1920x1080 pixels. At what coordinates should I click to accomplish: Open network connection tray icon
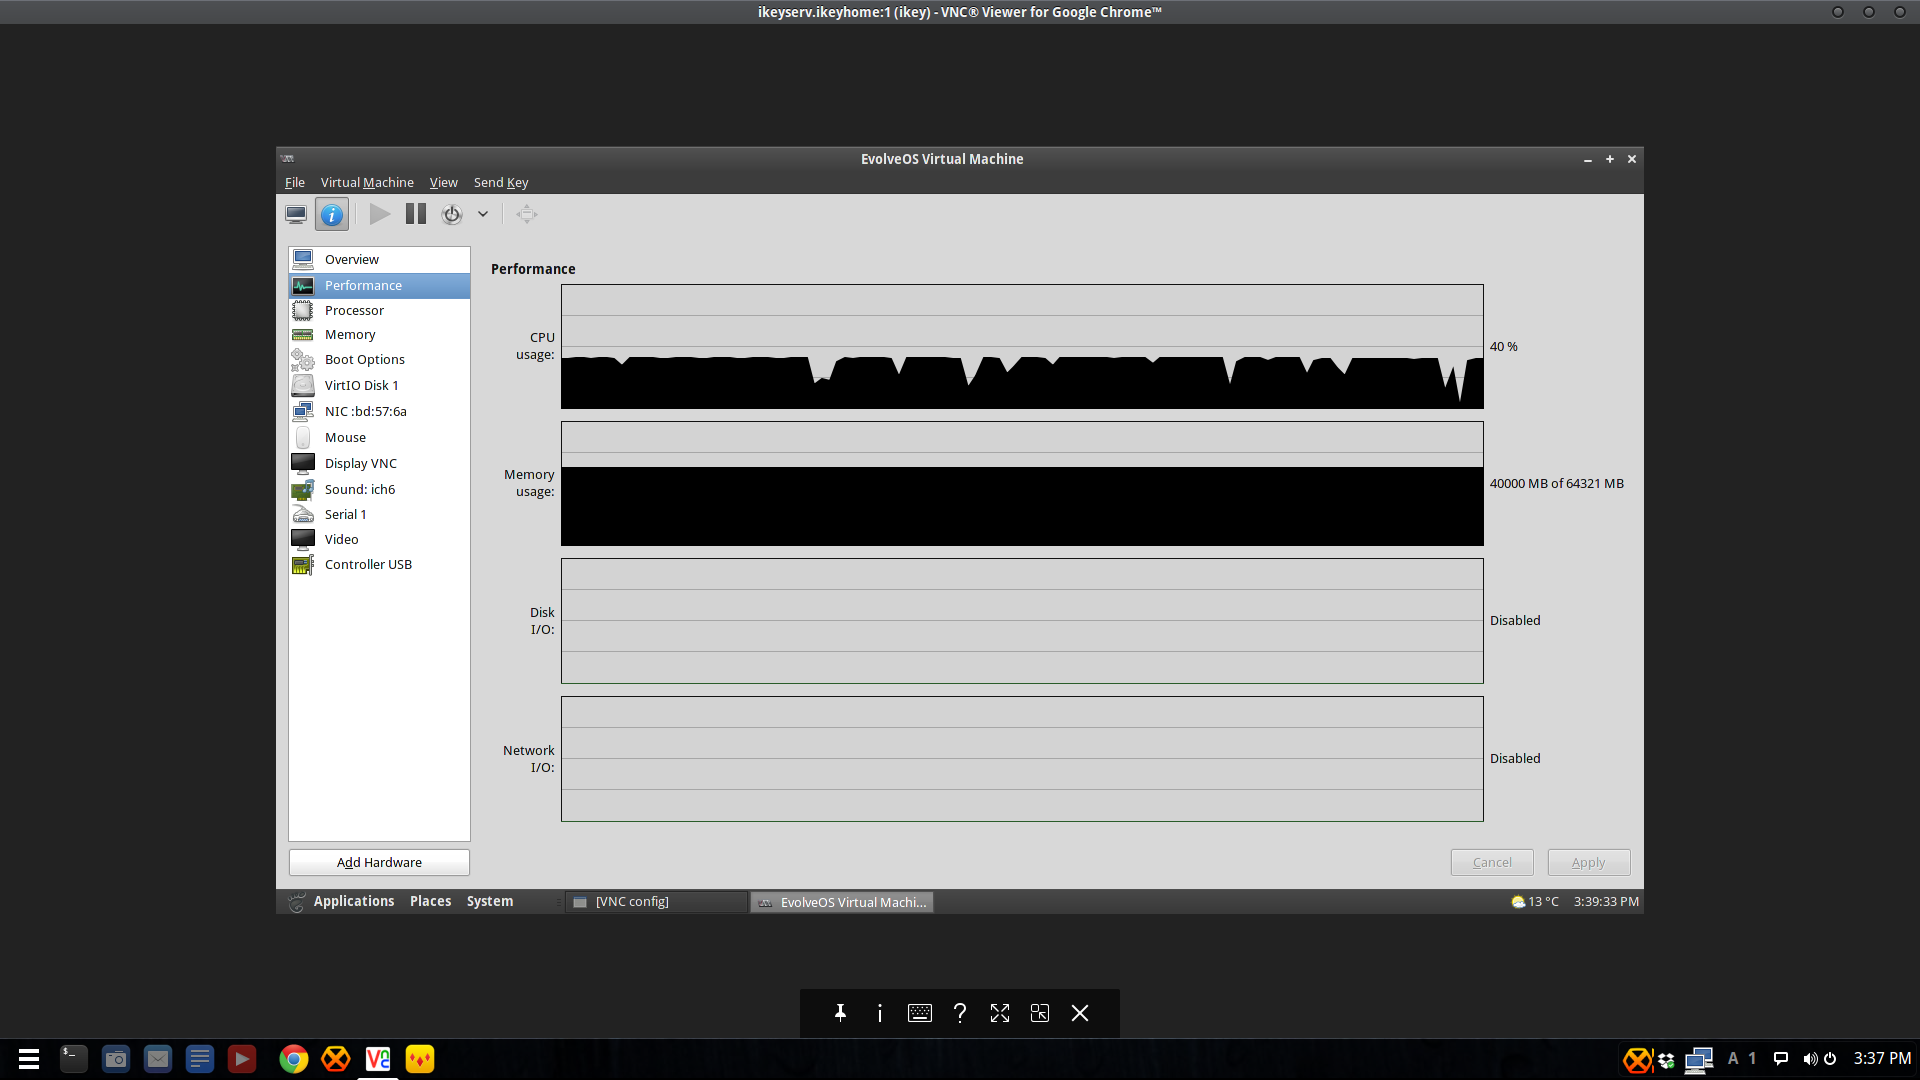click(x=1699, y=1060)
